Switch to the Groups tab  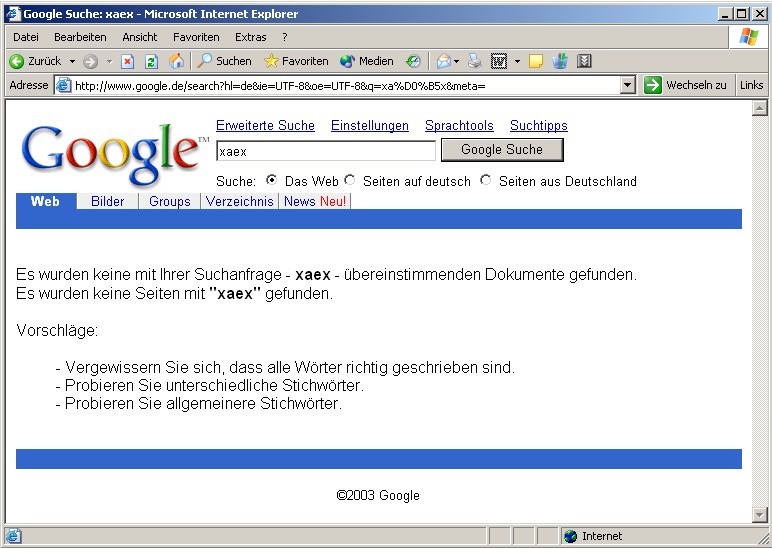point(170,201)
